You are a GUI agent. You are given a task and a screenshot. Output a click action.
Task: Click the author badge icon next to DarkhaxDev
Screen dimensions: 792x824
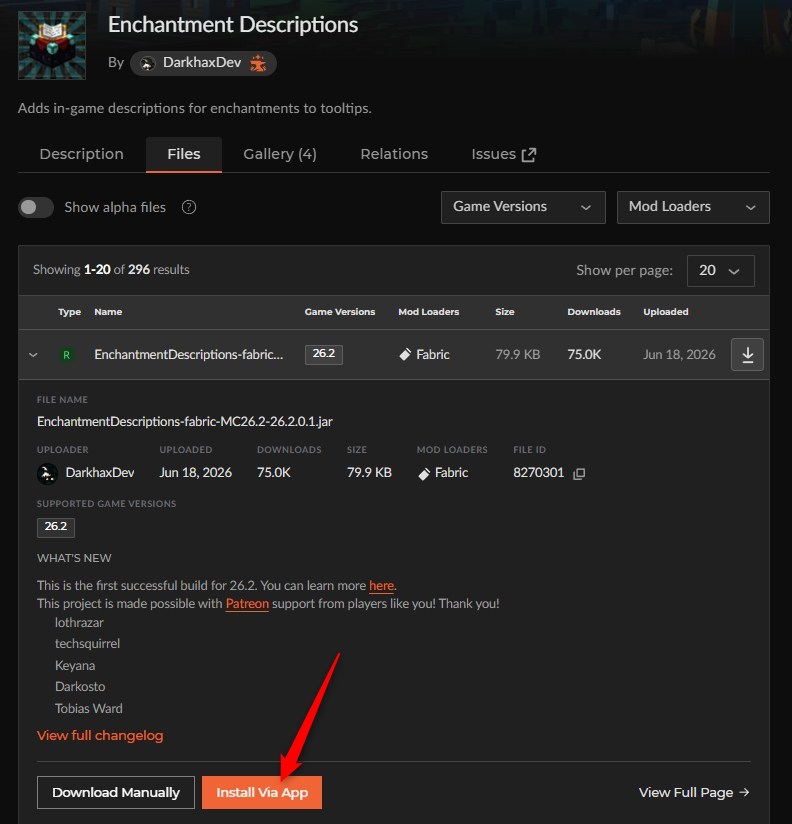(x=258, y=63)
